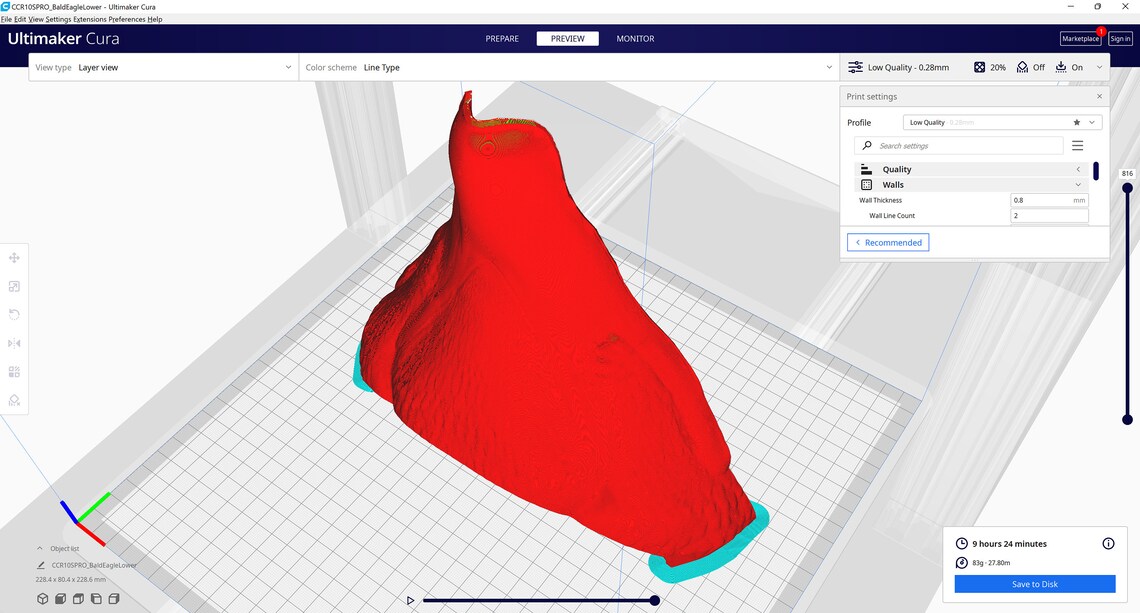Switch back to Recommended settings
The height and width of the screenshot is (613, 1140).
tap(888, 242)
